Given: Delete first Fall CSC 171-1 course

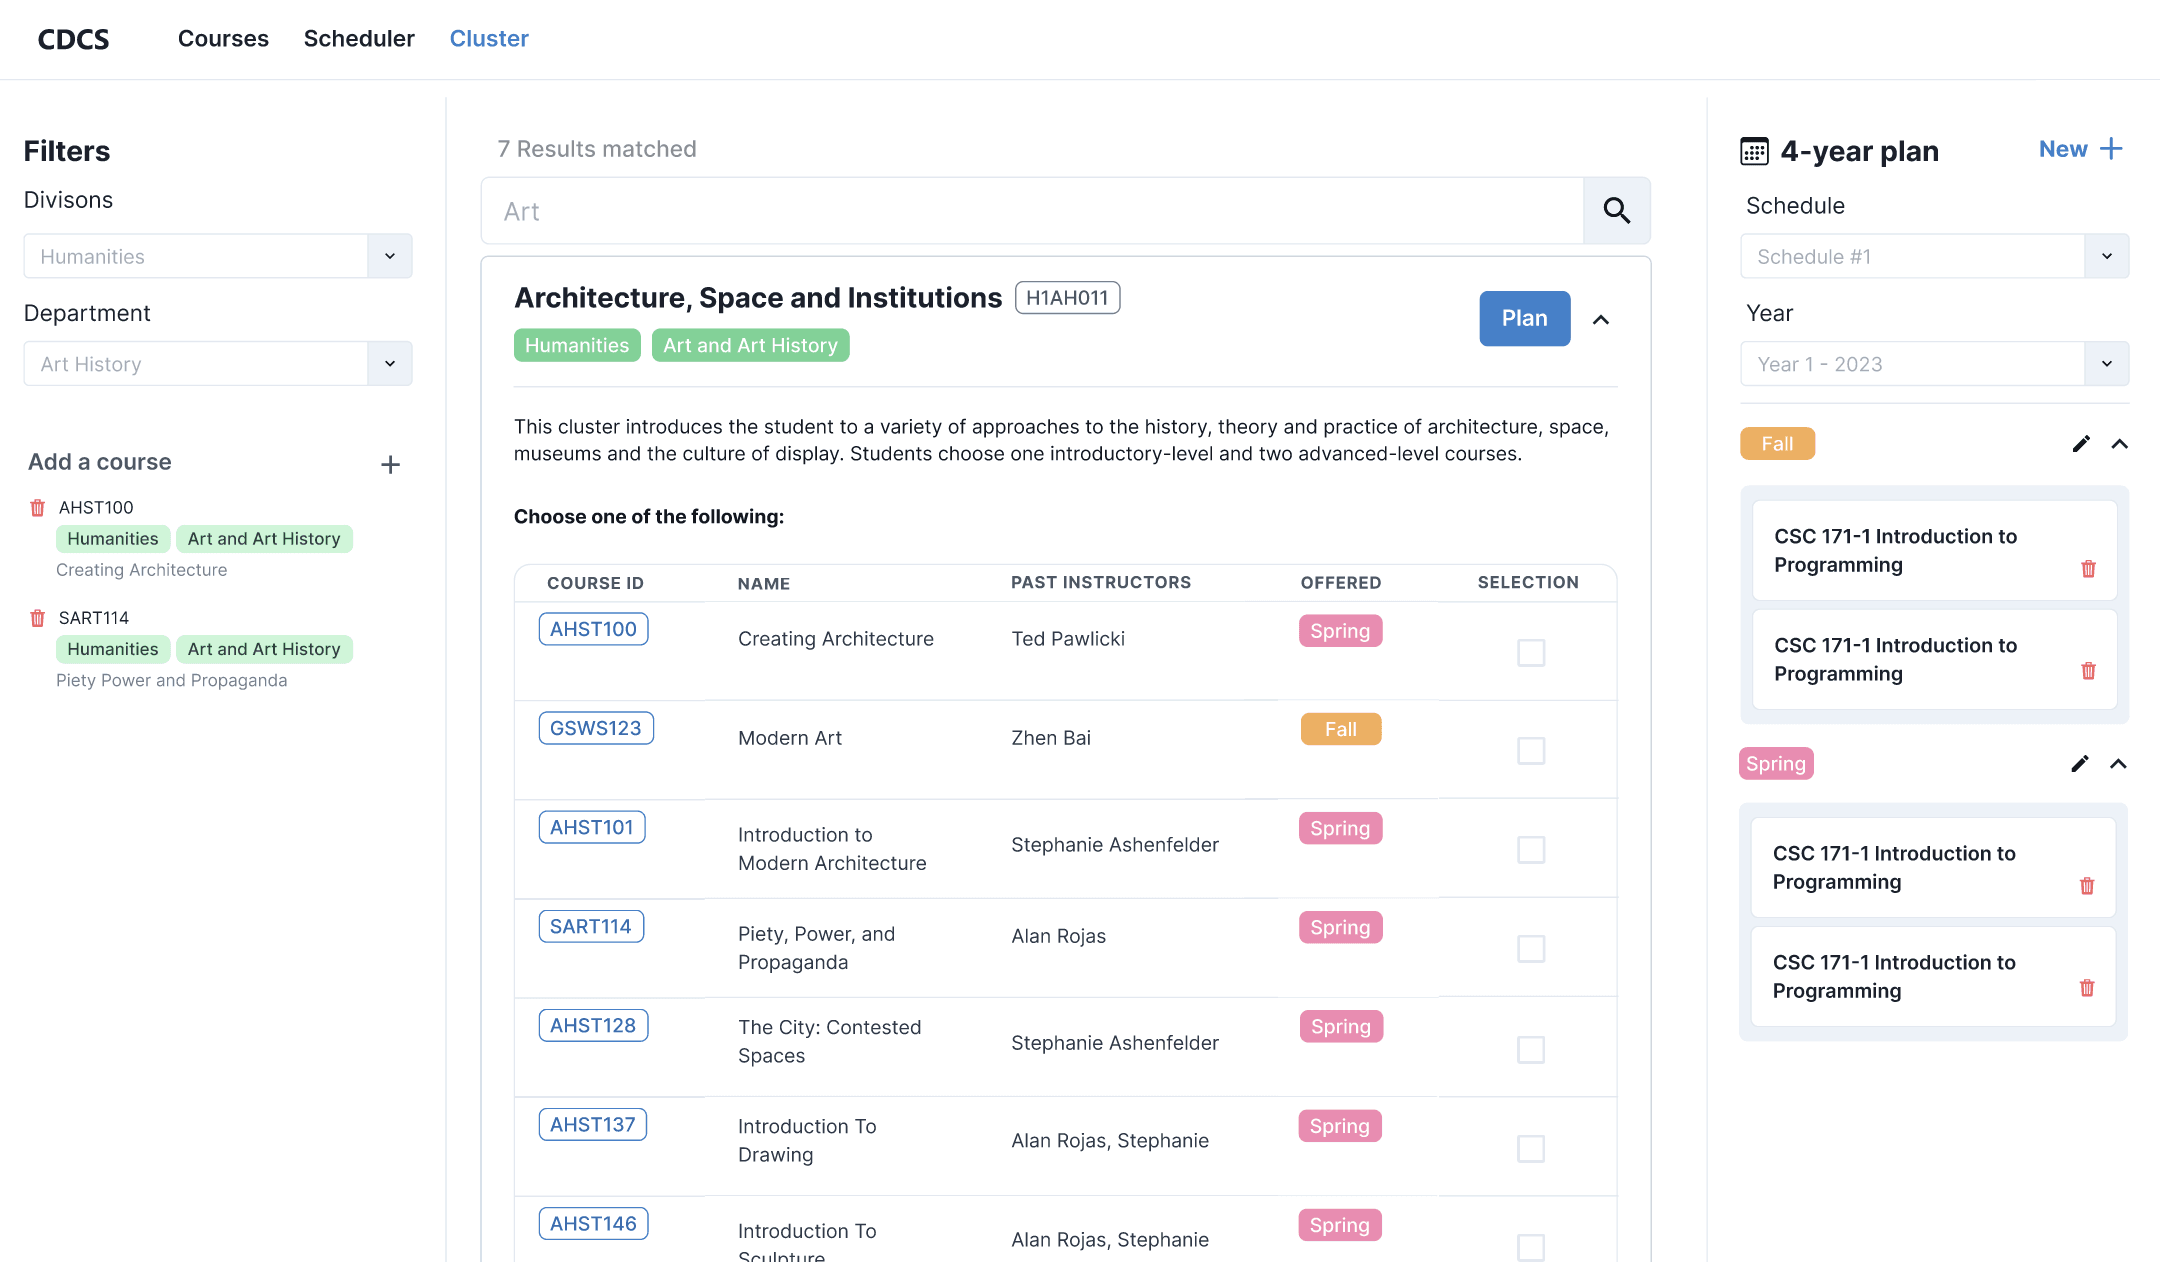Looking at the screenshot, I should point(2088,569).
